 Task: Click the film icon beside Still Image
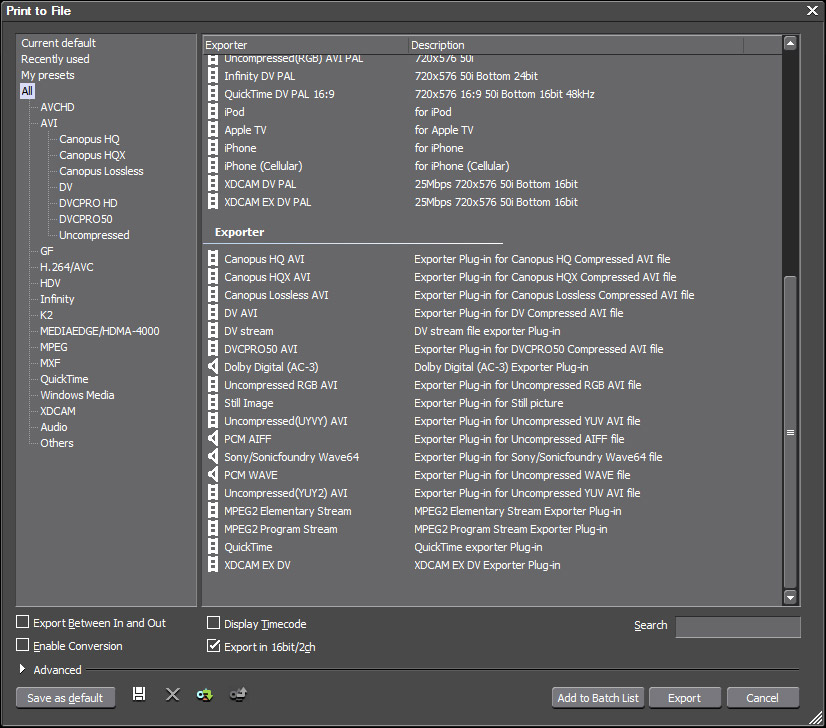pos(213,403)
